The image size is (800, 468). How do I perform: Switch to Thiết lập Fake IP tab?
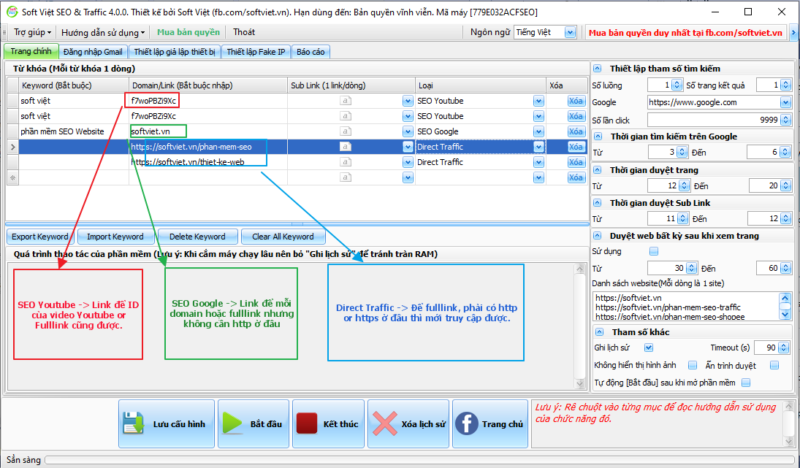(256, 52)
